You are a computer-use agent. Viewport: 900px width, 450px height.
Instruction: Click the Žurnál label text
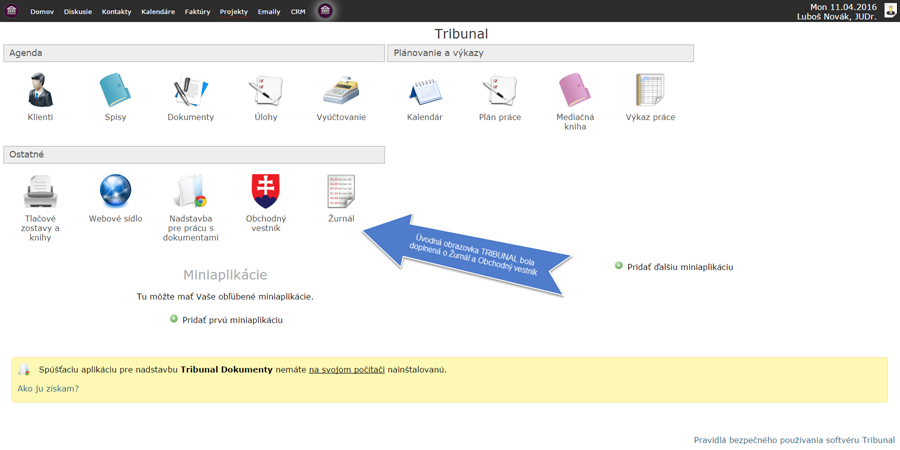pyautogui.click(x=341, y=219)
